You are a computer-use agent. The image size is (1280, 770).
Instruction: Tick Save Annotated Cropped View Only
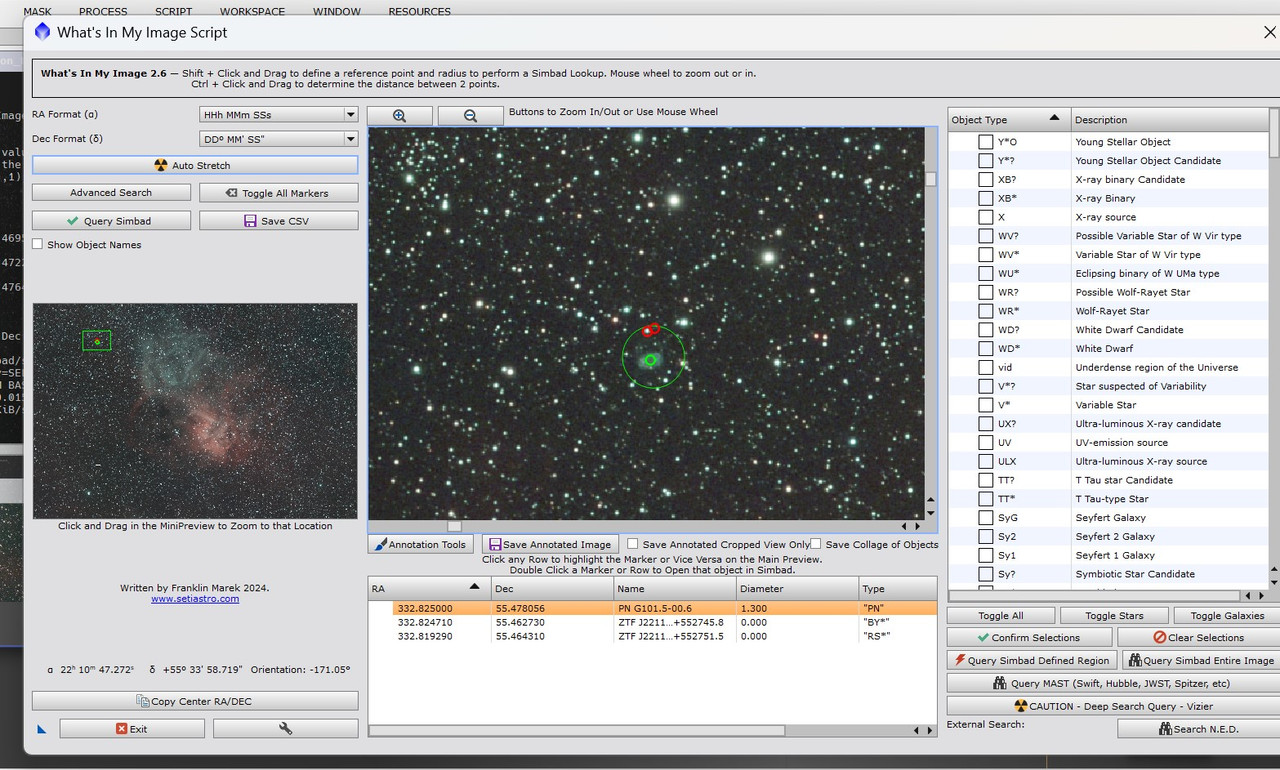point(632,544)
